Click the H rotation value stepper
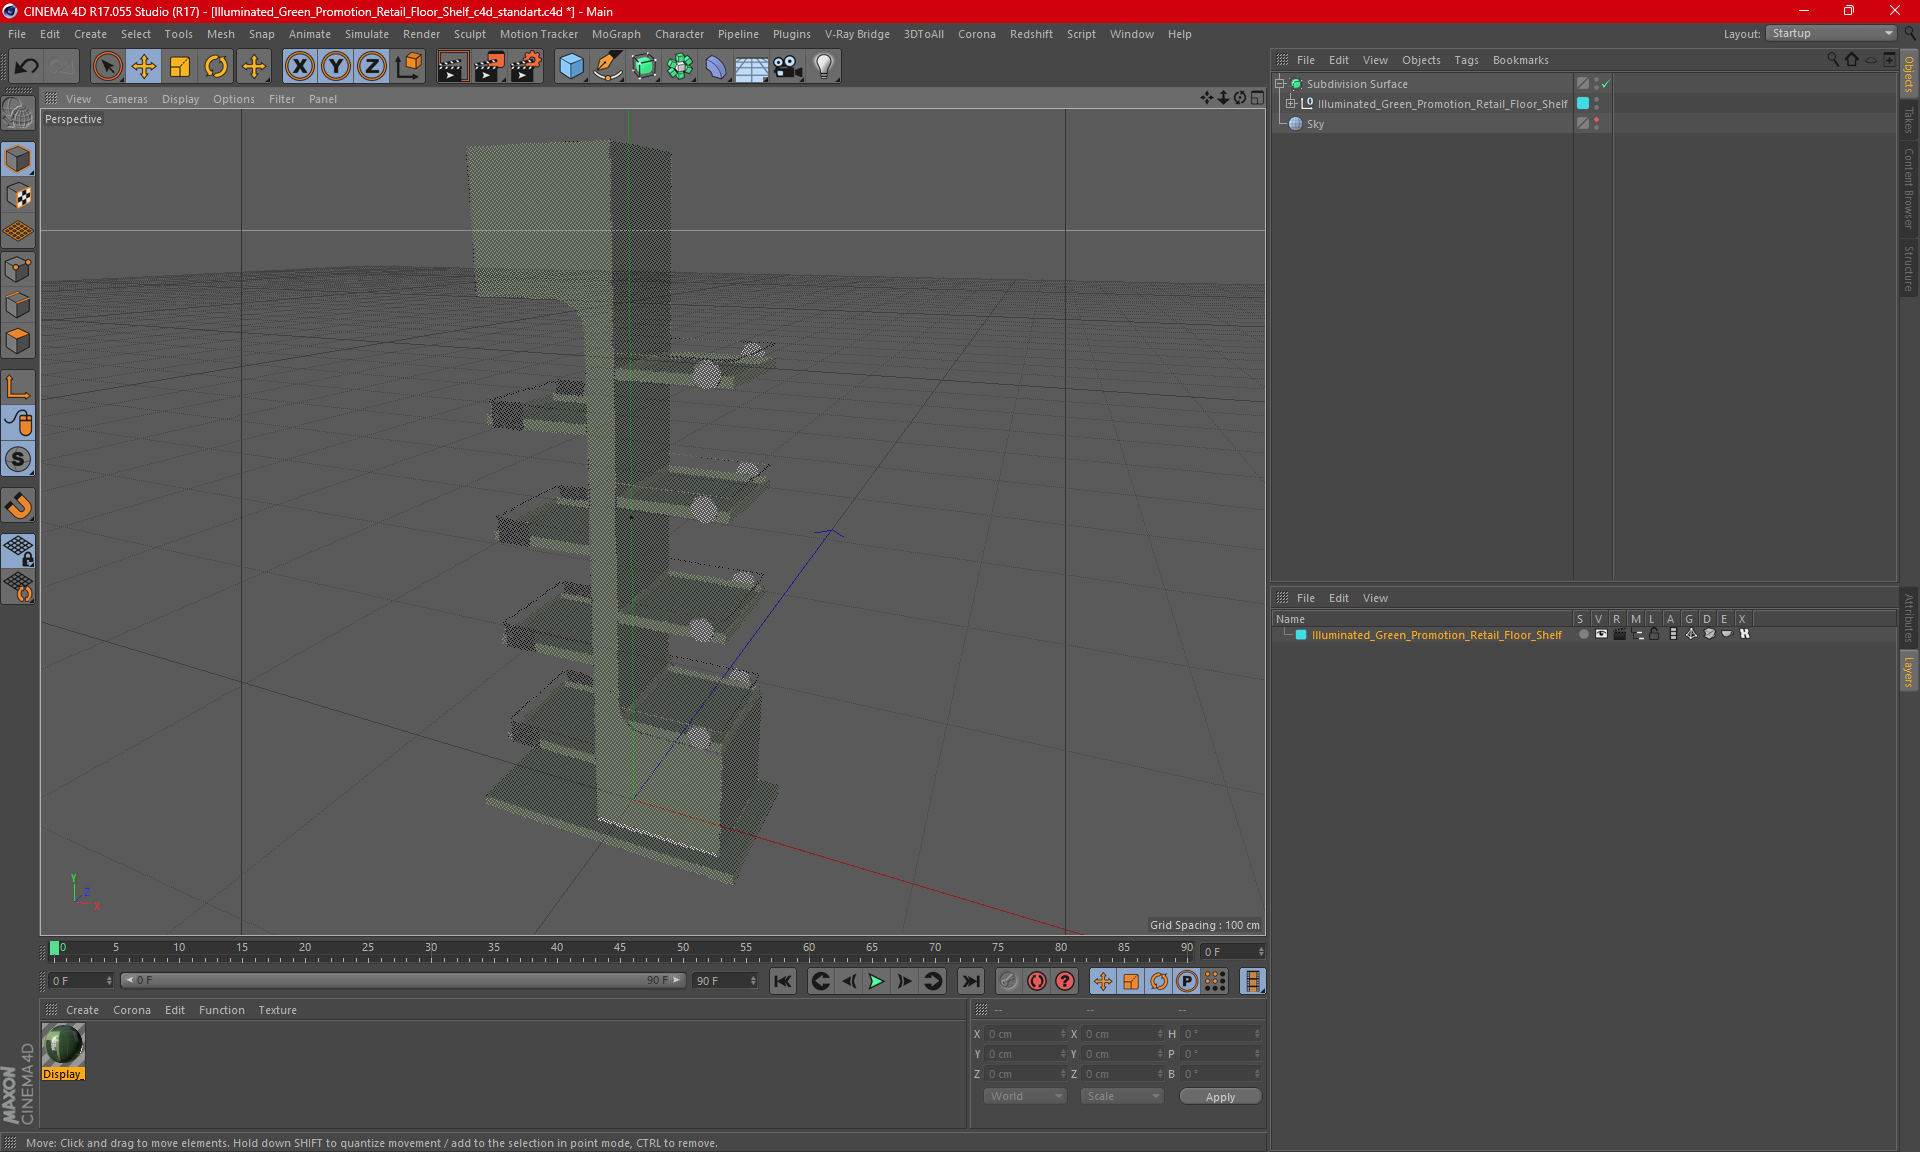 click(x=1257, y=1034)
